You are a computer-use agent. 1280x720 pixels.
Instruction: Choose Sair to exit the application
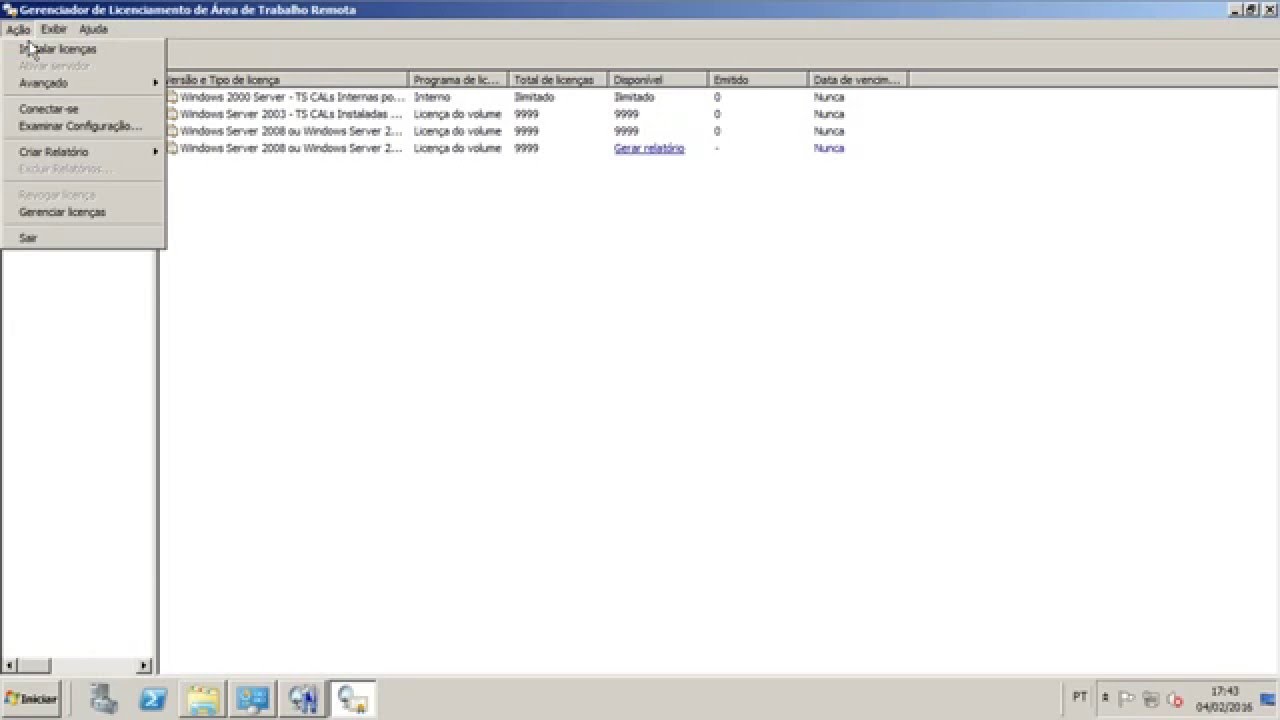point(83,238)
